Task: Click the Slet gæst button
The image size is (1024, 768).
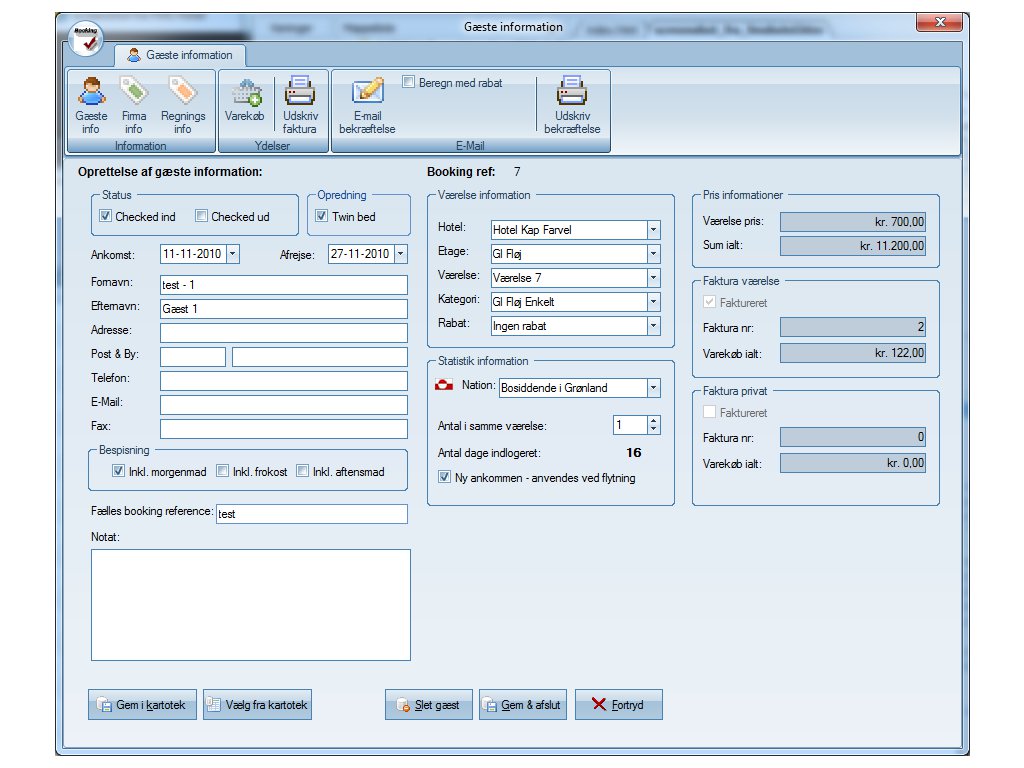Action: [429, 705]
